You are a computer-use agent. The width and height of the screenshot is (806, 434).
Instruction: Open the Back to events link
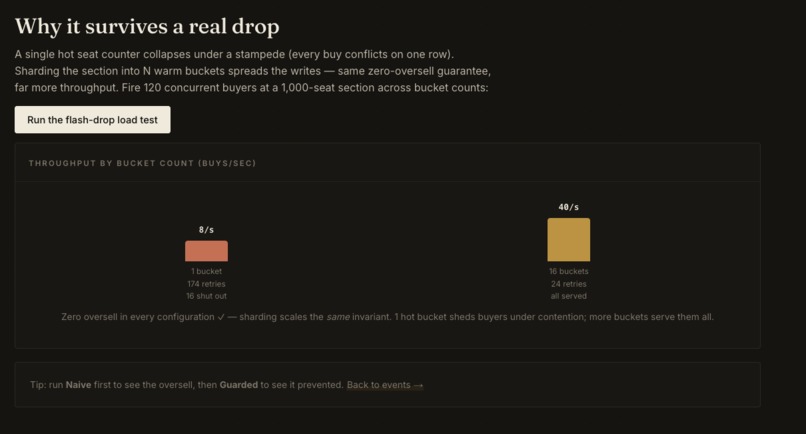coord(384,385)
